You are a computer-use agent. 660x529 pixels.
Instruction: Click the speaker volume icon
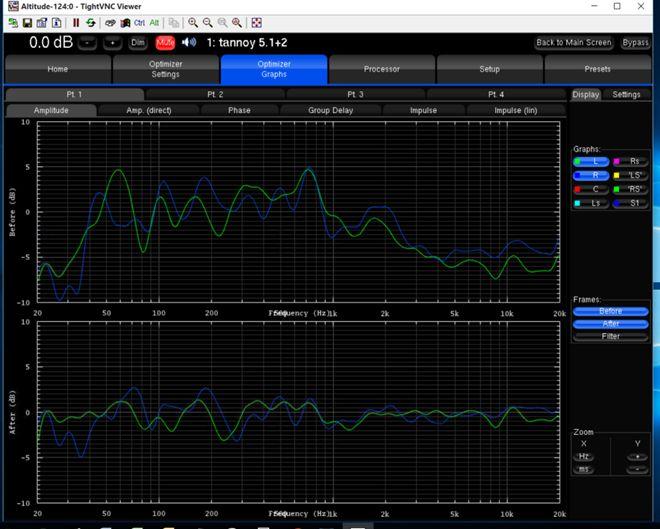(189, 43)
